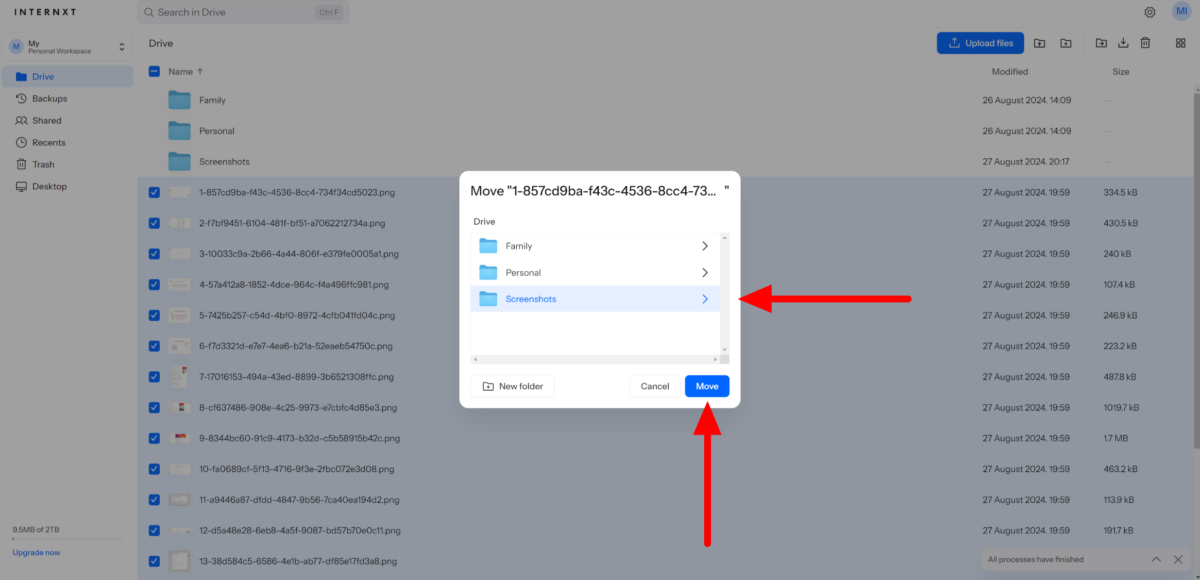
Task: Open the workspace switcher chevron
Action: [x=120, y=46]
